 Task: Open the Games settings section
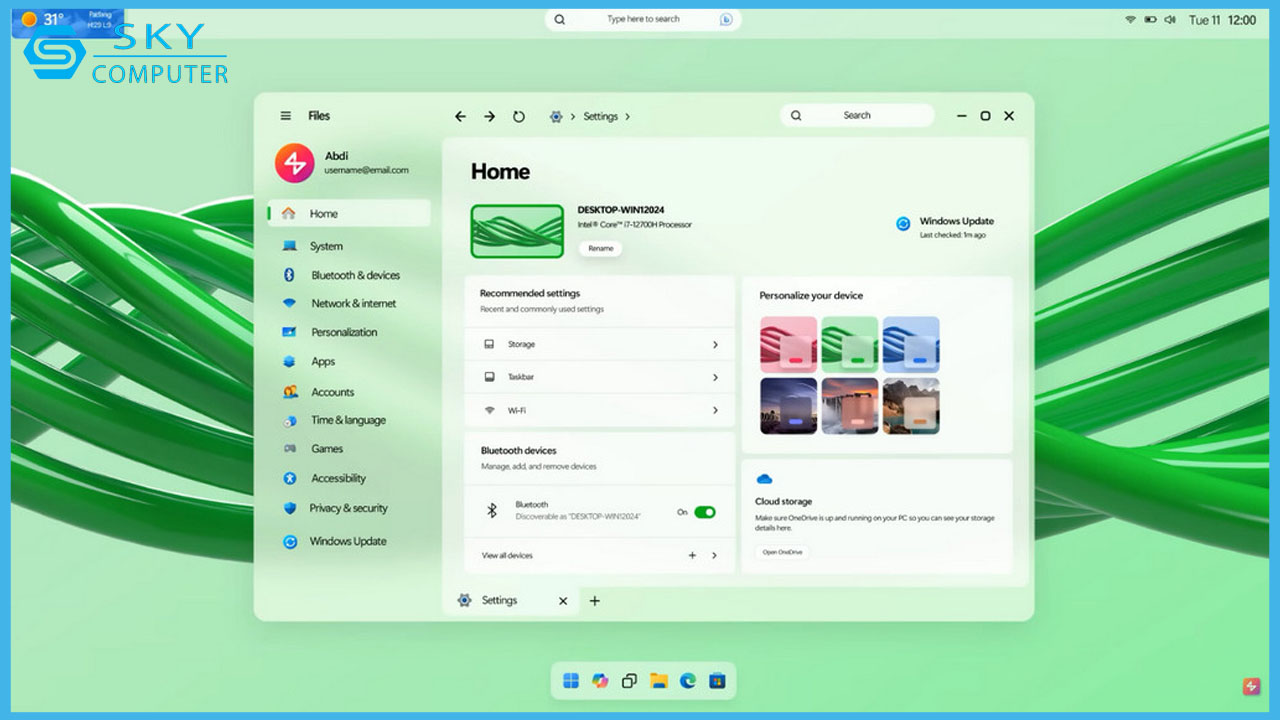[326, 448]
